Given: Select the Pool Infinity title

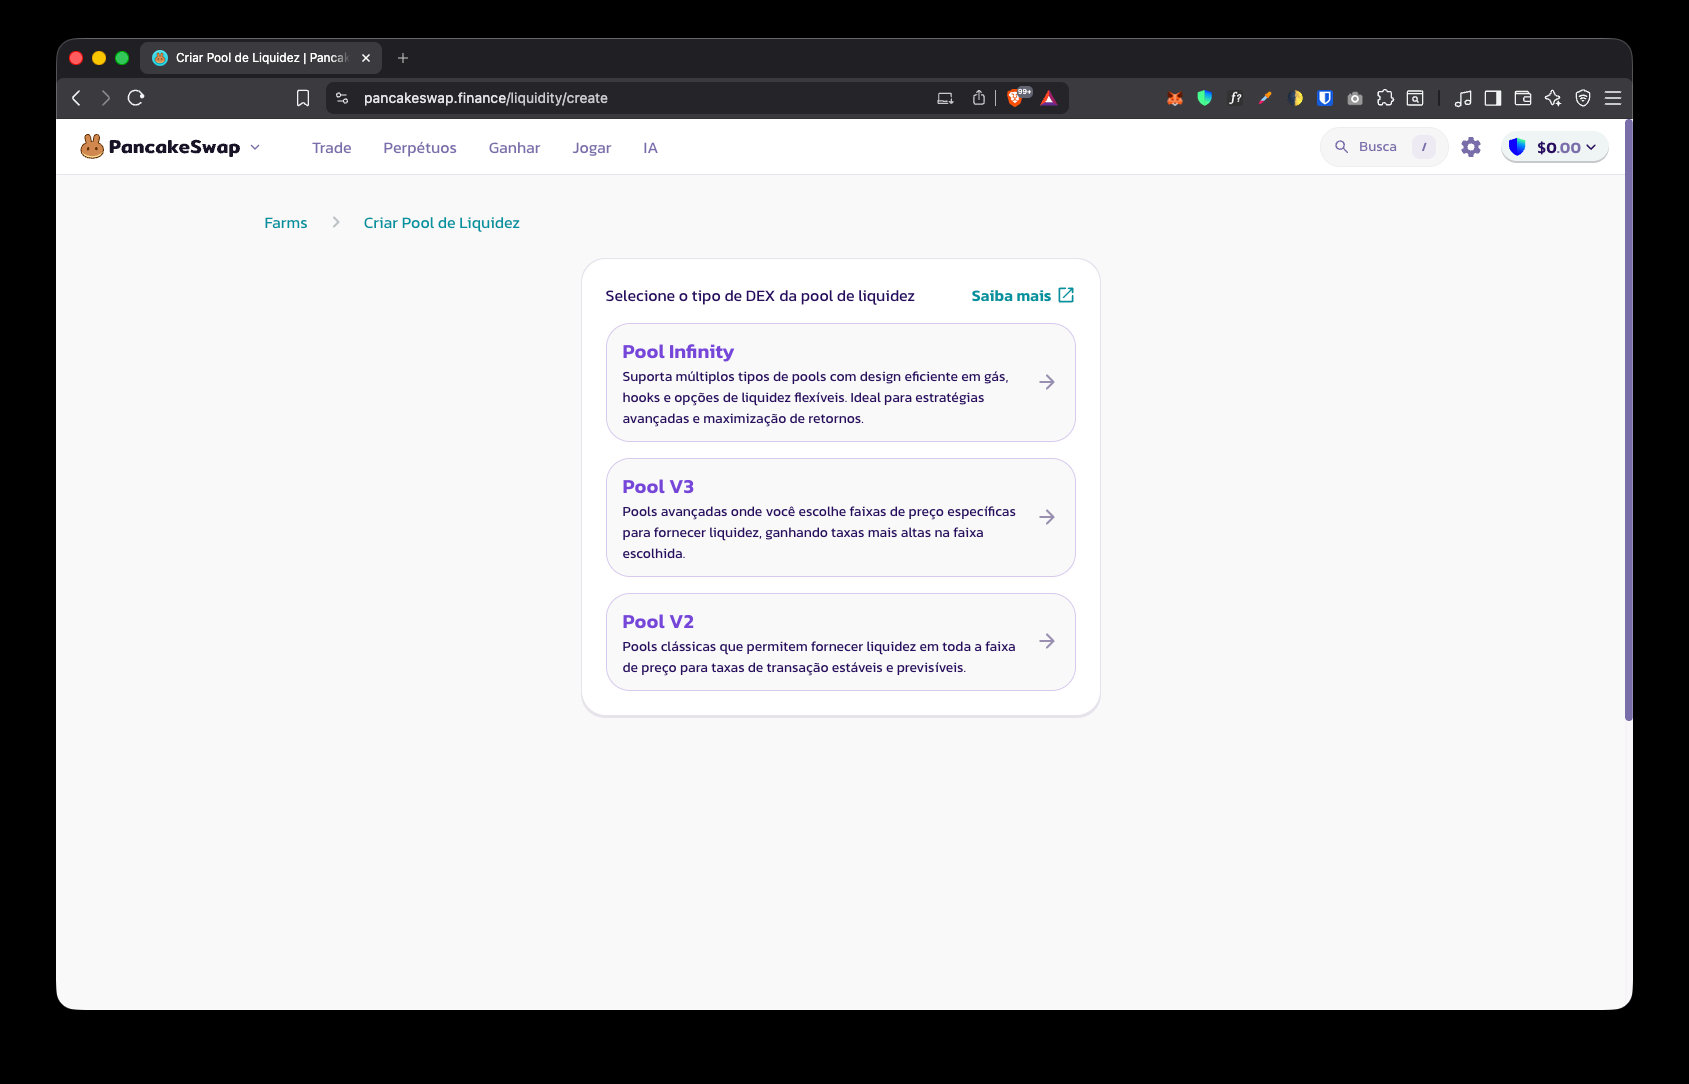Looking at the screenshot, I should (678, 352).
